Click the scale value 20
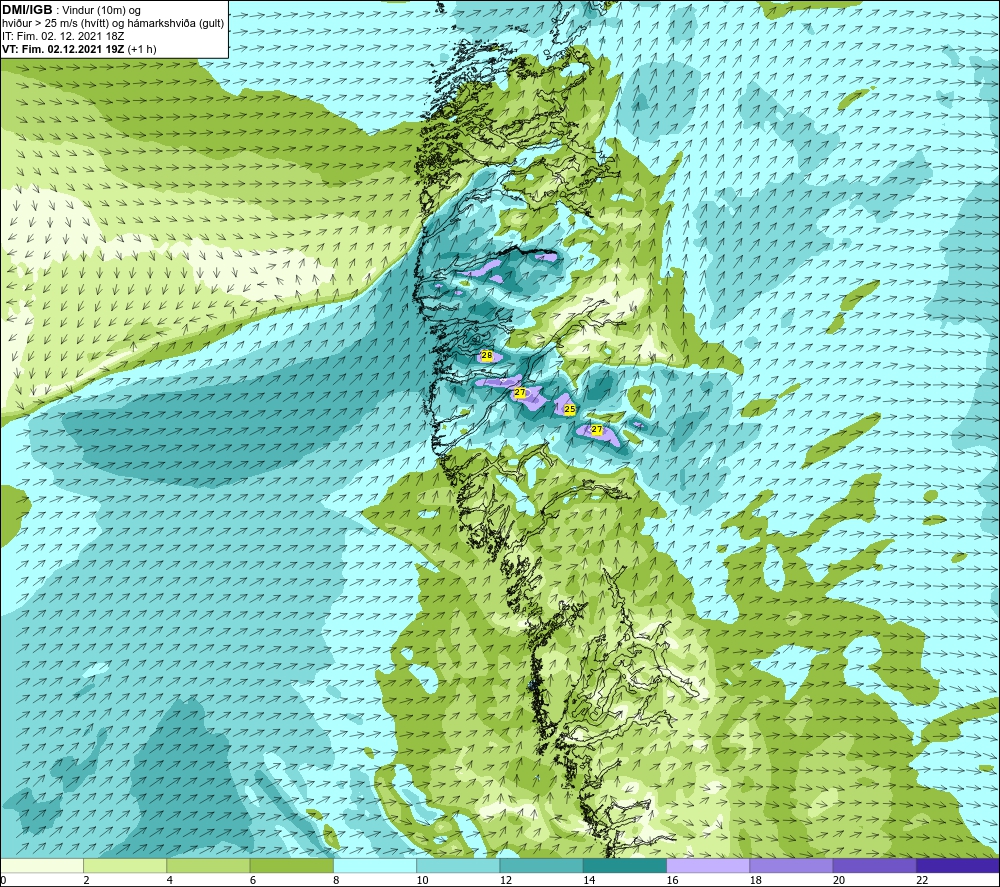Viewport: 1000px width, 887px height. tap(839, 880)
